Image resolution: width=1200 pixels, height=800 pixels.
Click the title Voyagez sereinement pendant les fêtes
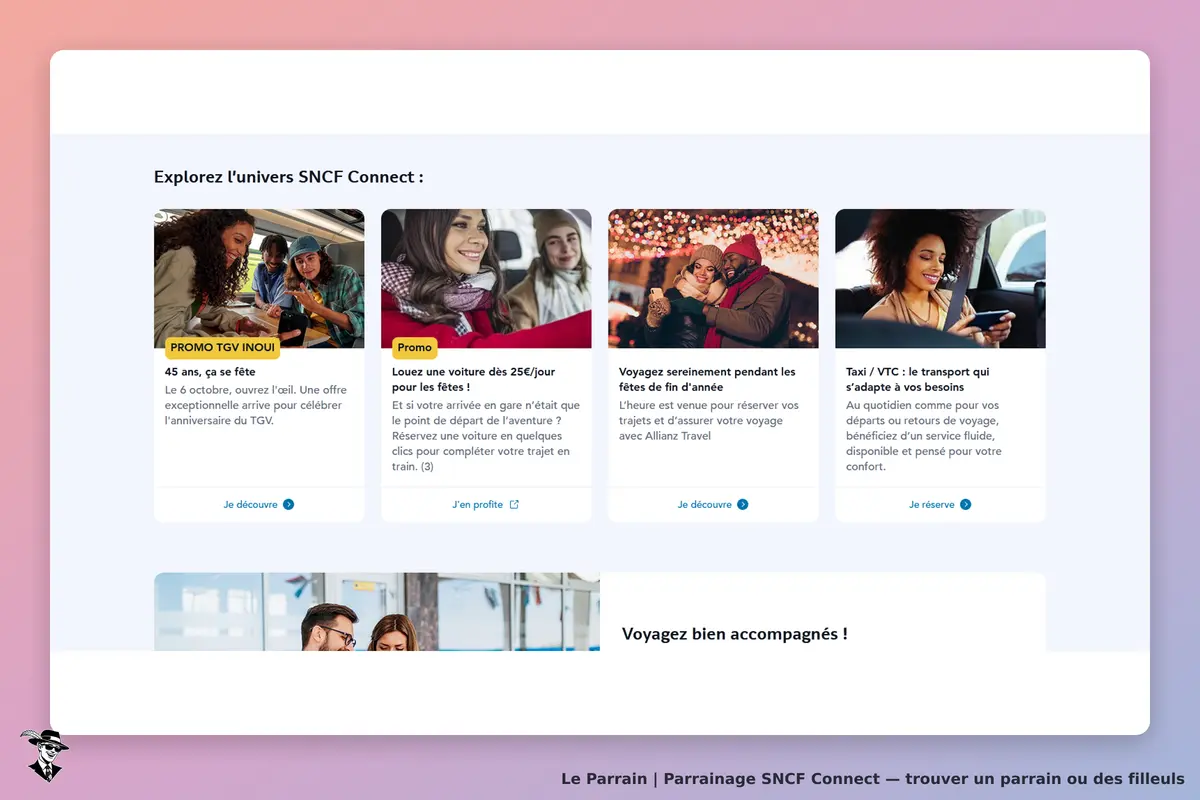point(707,379)
